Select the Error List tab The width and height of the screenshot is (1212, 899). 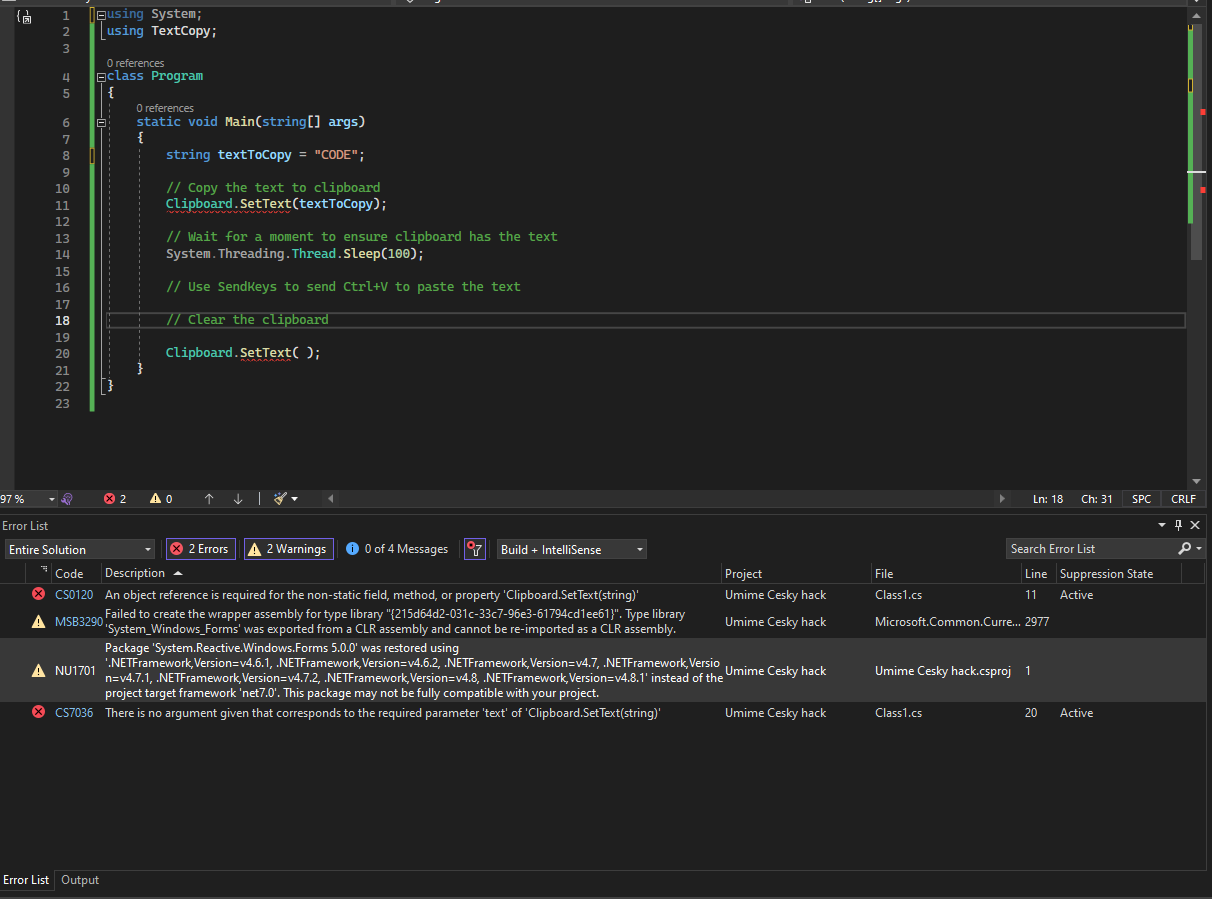point(26,880)
